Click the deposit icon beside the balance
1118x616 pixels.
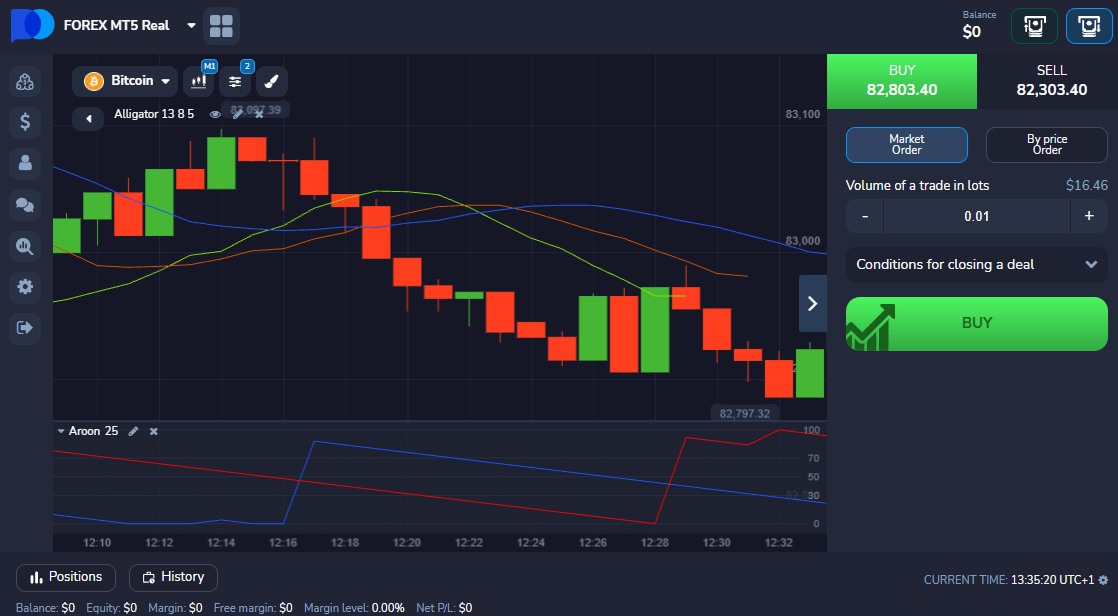click(1034, 26)
